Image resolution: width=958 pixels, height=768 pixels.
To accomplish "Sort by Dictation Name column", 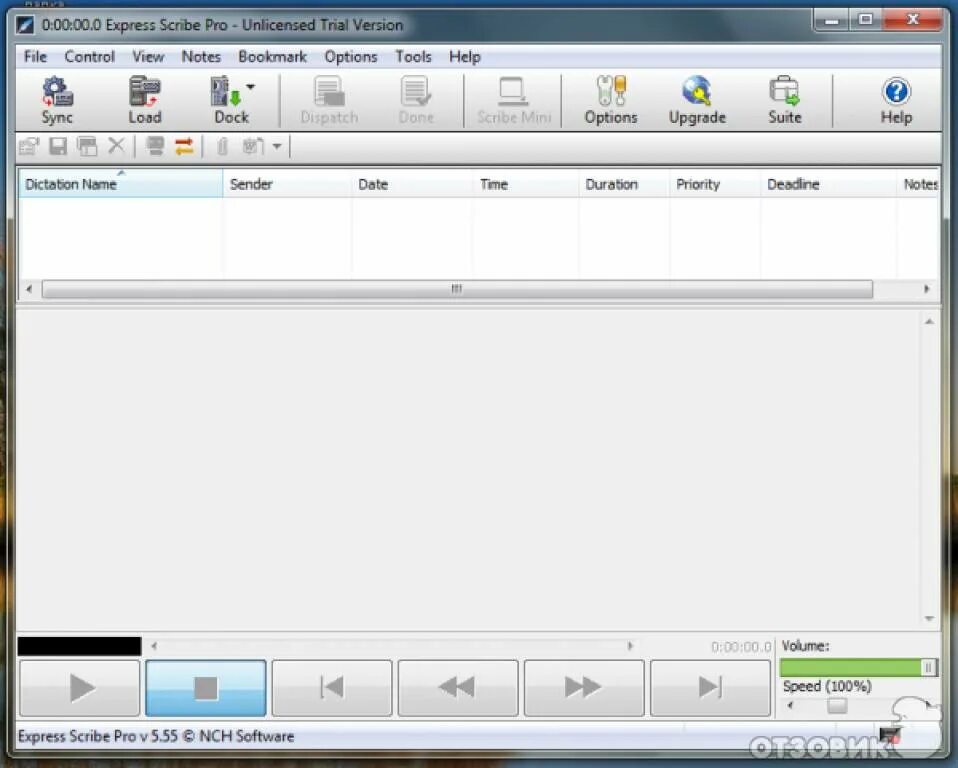I will click(121, 184).
